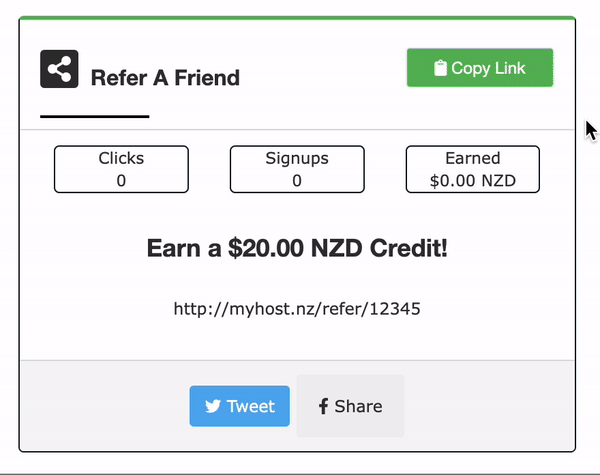
Task: Click the green bar atop the card
Action: 297,18
